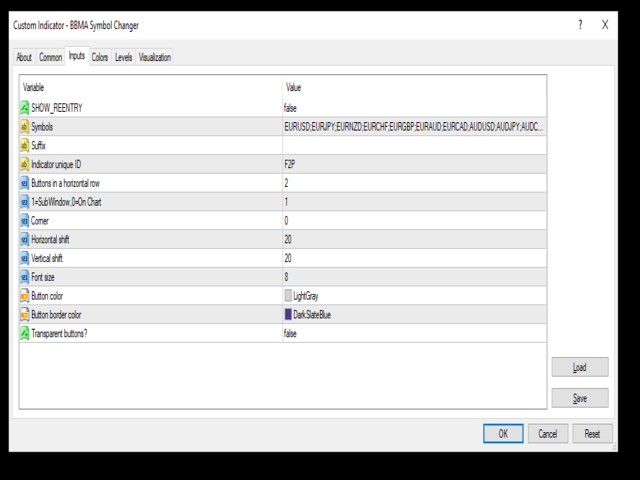
Task: Click the 1=SubWindow,0=On Chart integer icon
Action: click(25, 202)
